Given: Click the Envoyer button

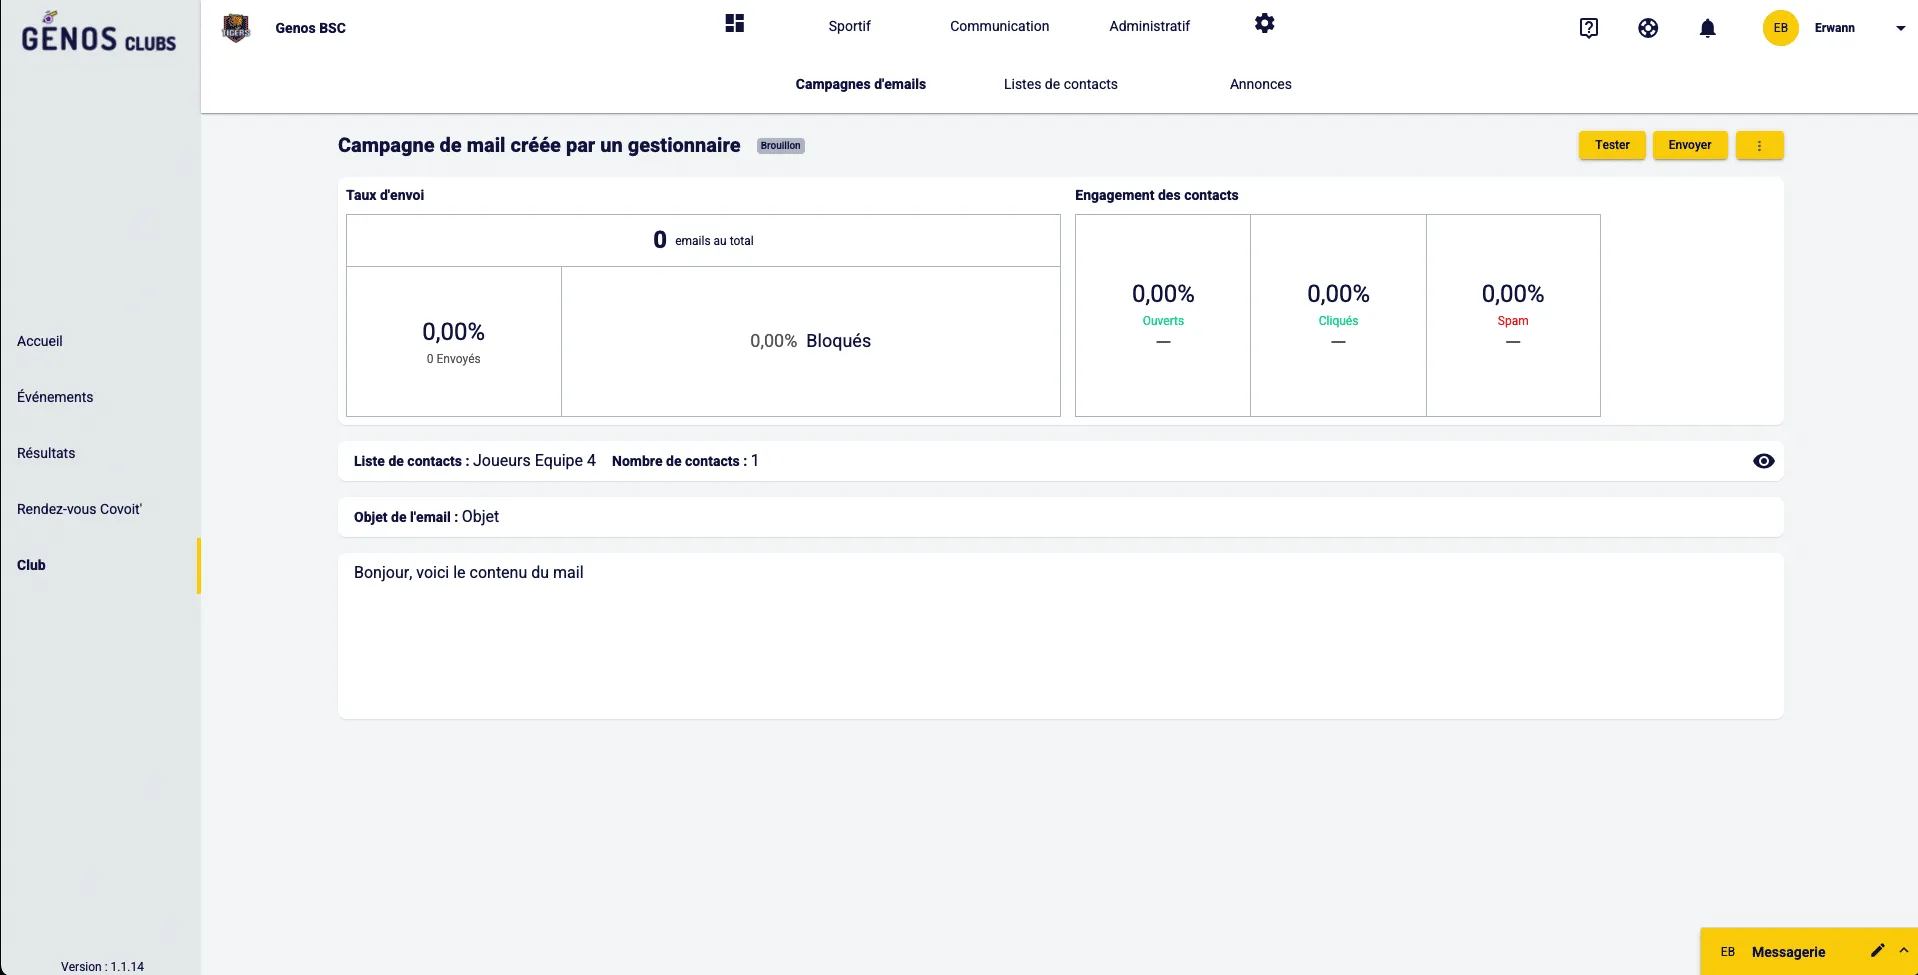Looking at the screenshot, I should (x=1689, y=146).
